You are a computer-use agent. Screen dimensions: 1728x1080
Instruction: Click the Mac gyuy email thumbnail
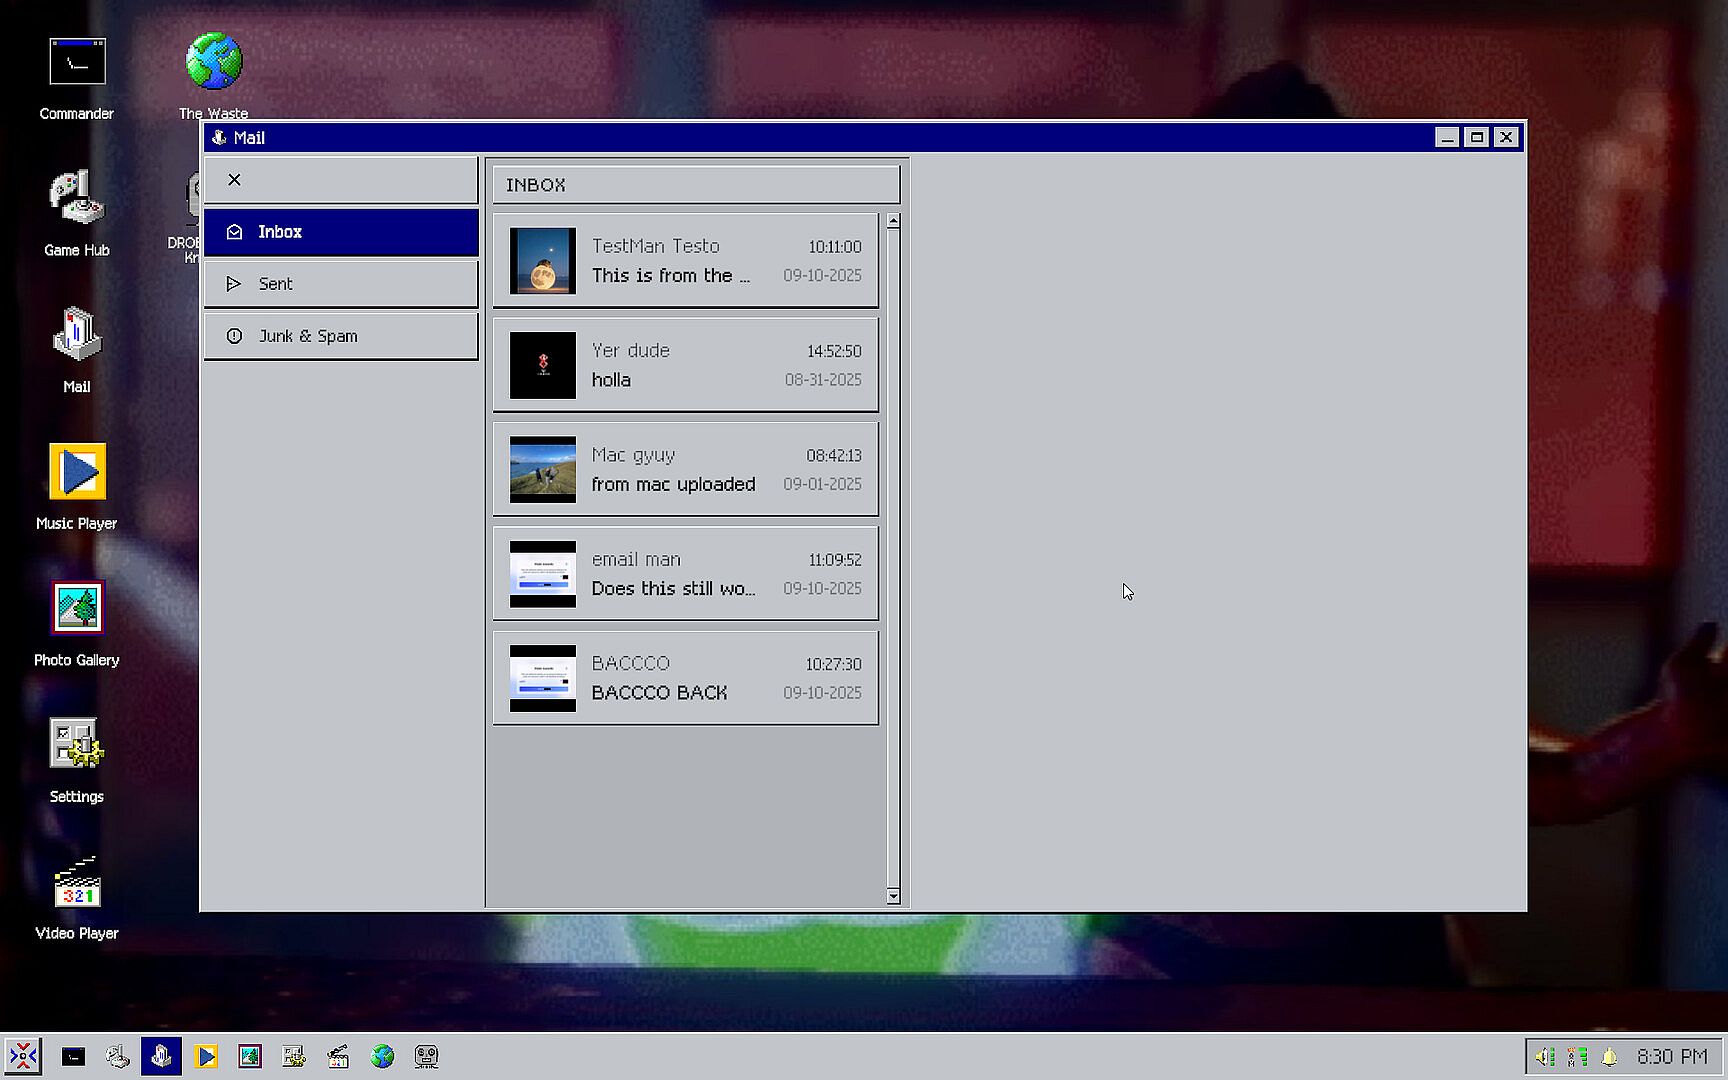point(543,469)
